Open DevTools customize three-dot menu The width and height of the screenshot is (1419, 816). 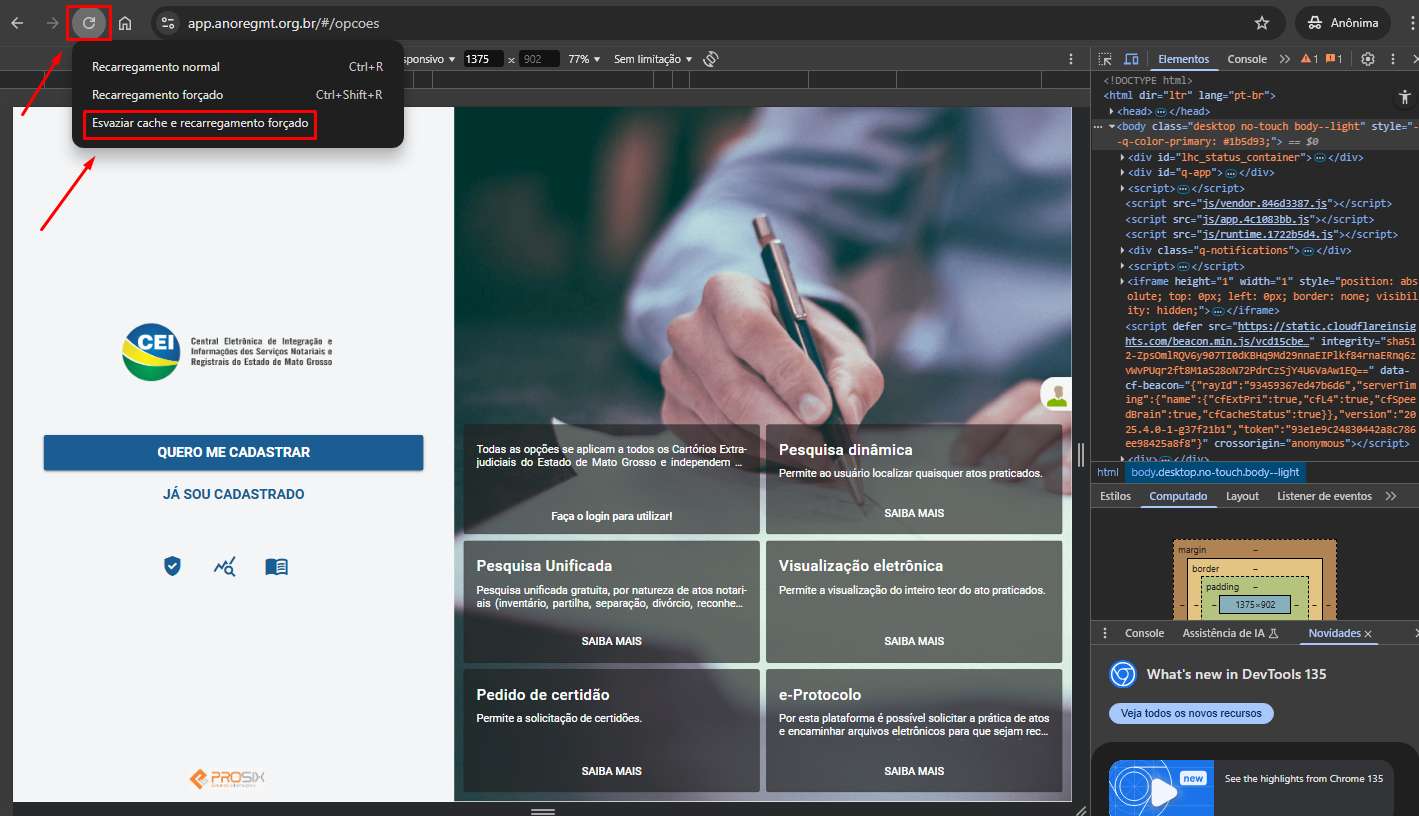tap(1393, 59)
